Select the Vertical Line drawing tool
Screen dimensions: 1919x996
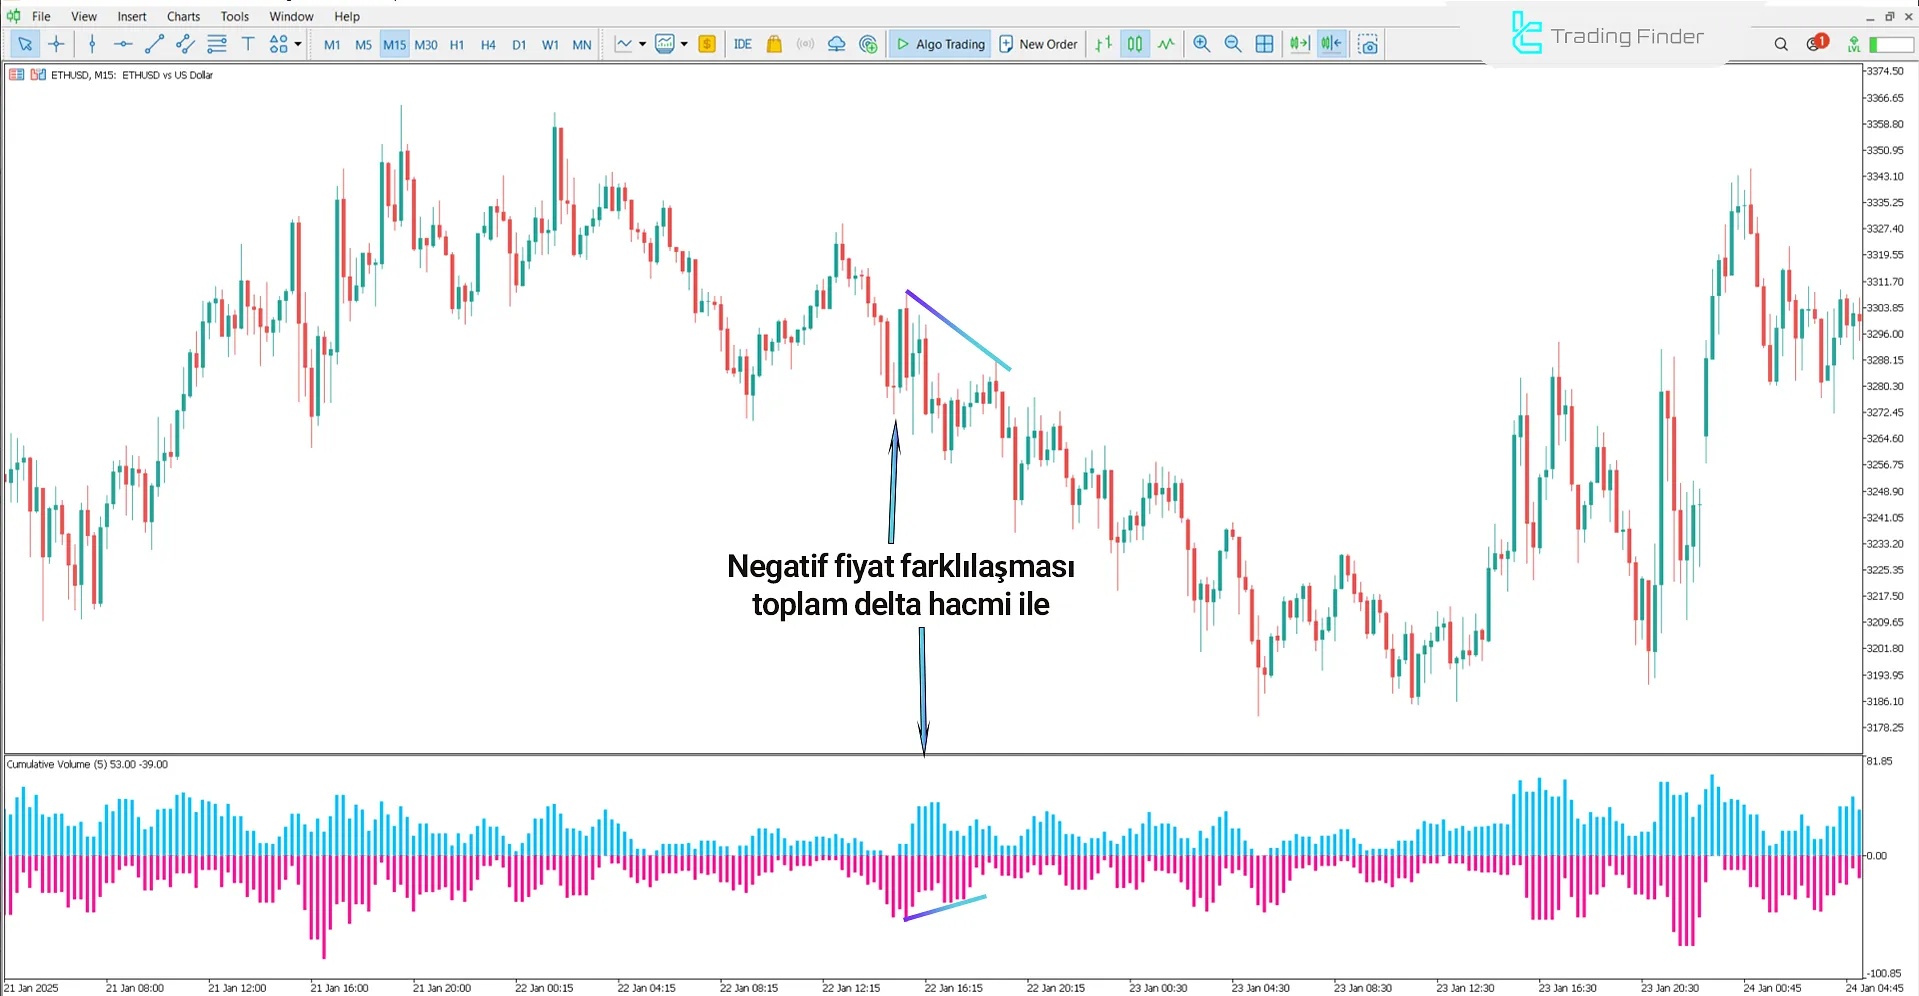point(92,44)
